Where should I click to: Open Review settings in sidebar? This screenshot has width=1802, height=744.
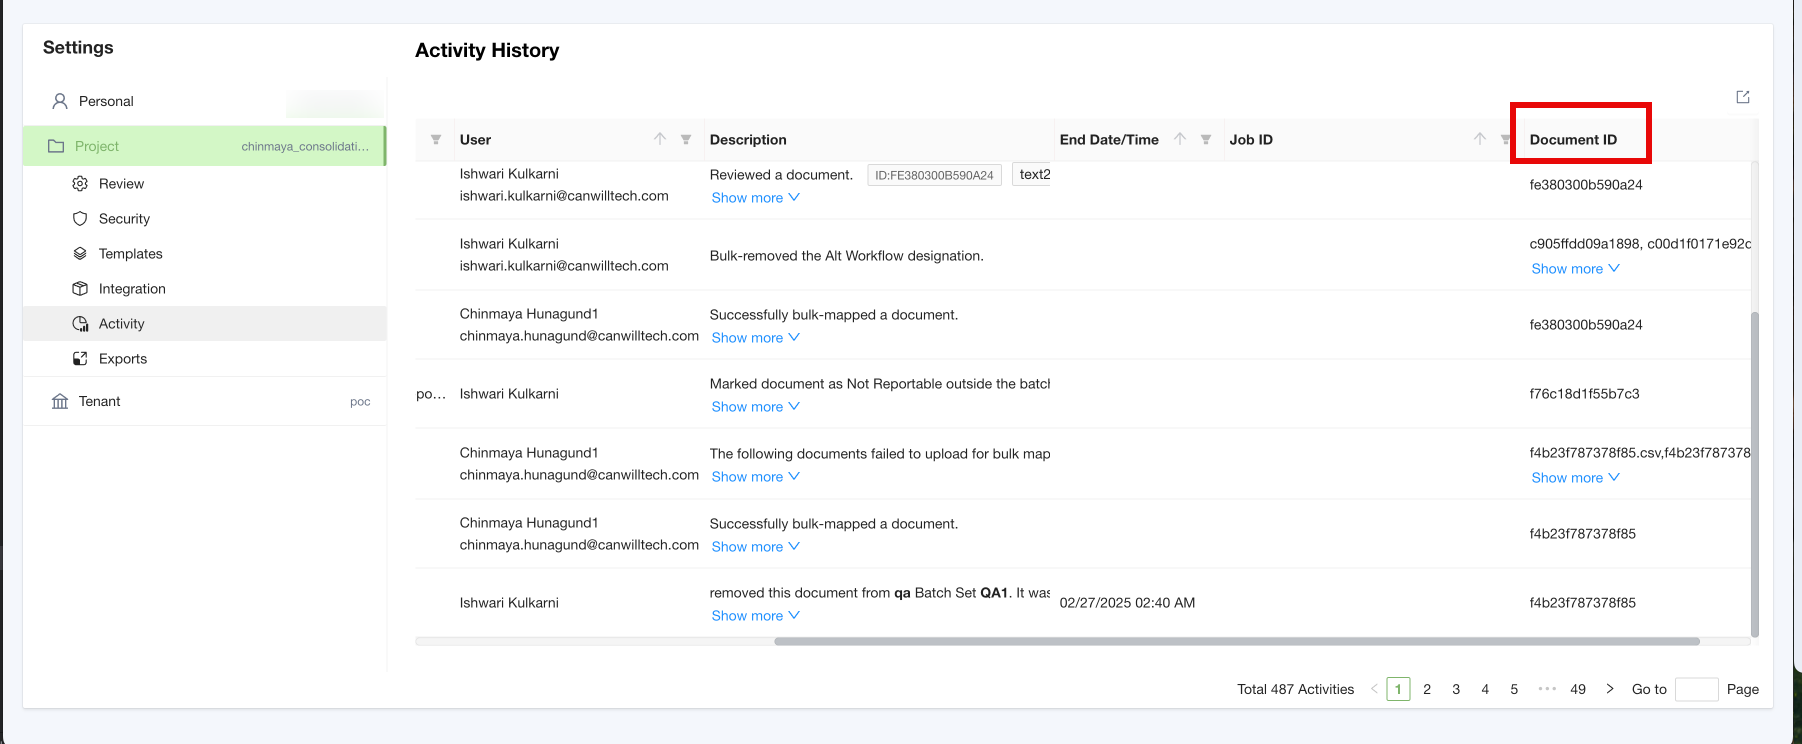point(121,184)
